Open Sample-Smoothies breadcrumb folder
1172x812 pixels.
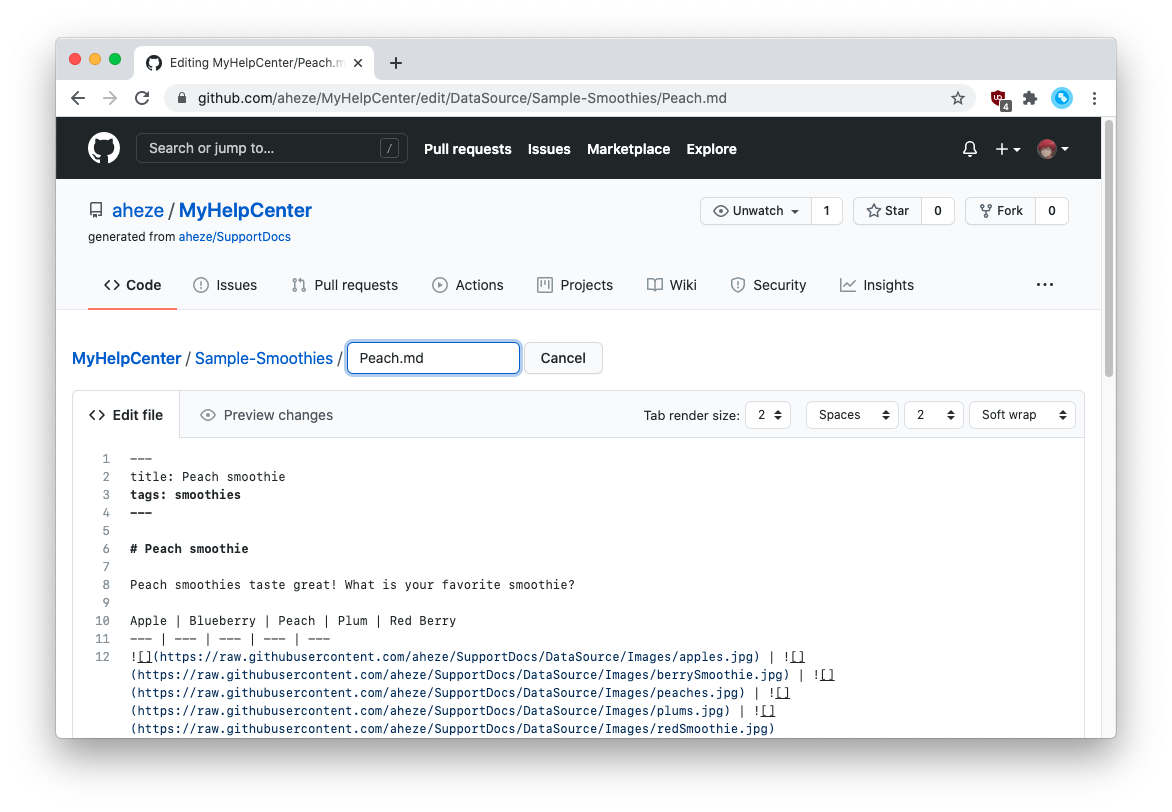264,358
